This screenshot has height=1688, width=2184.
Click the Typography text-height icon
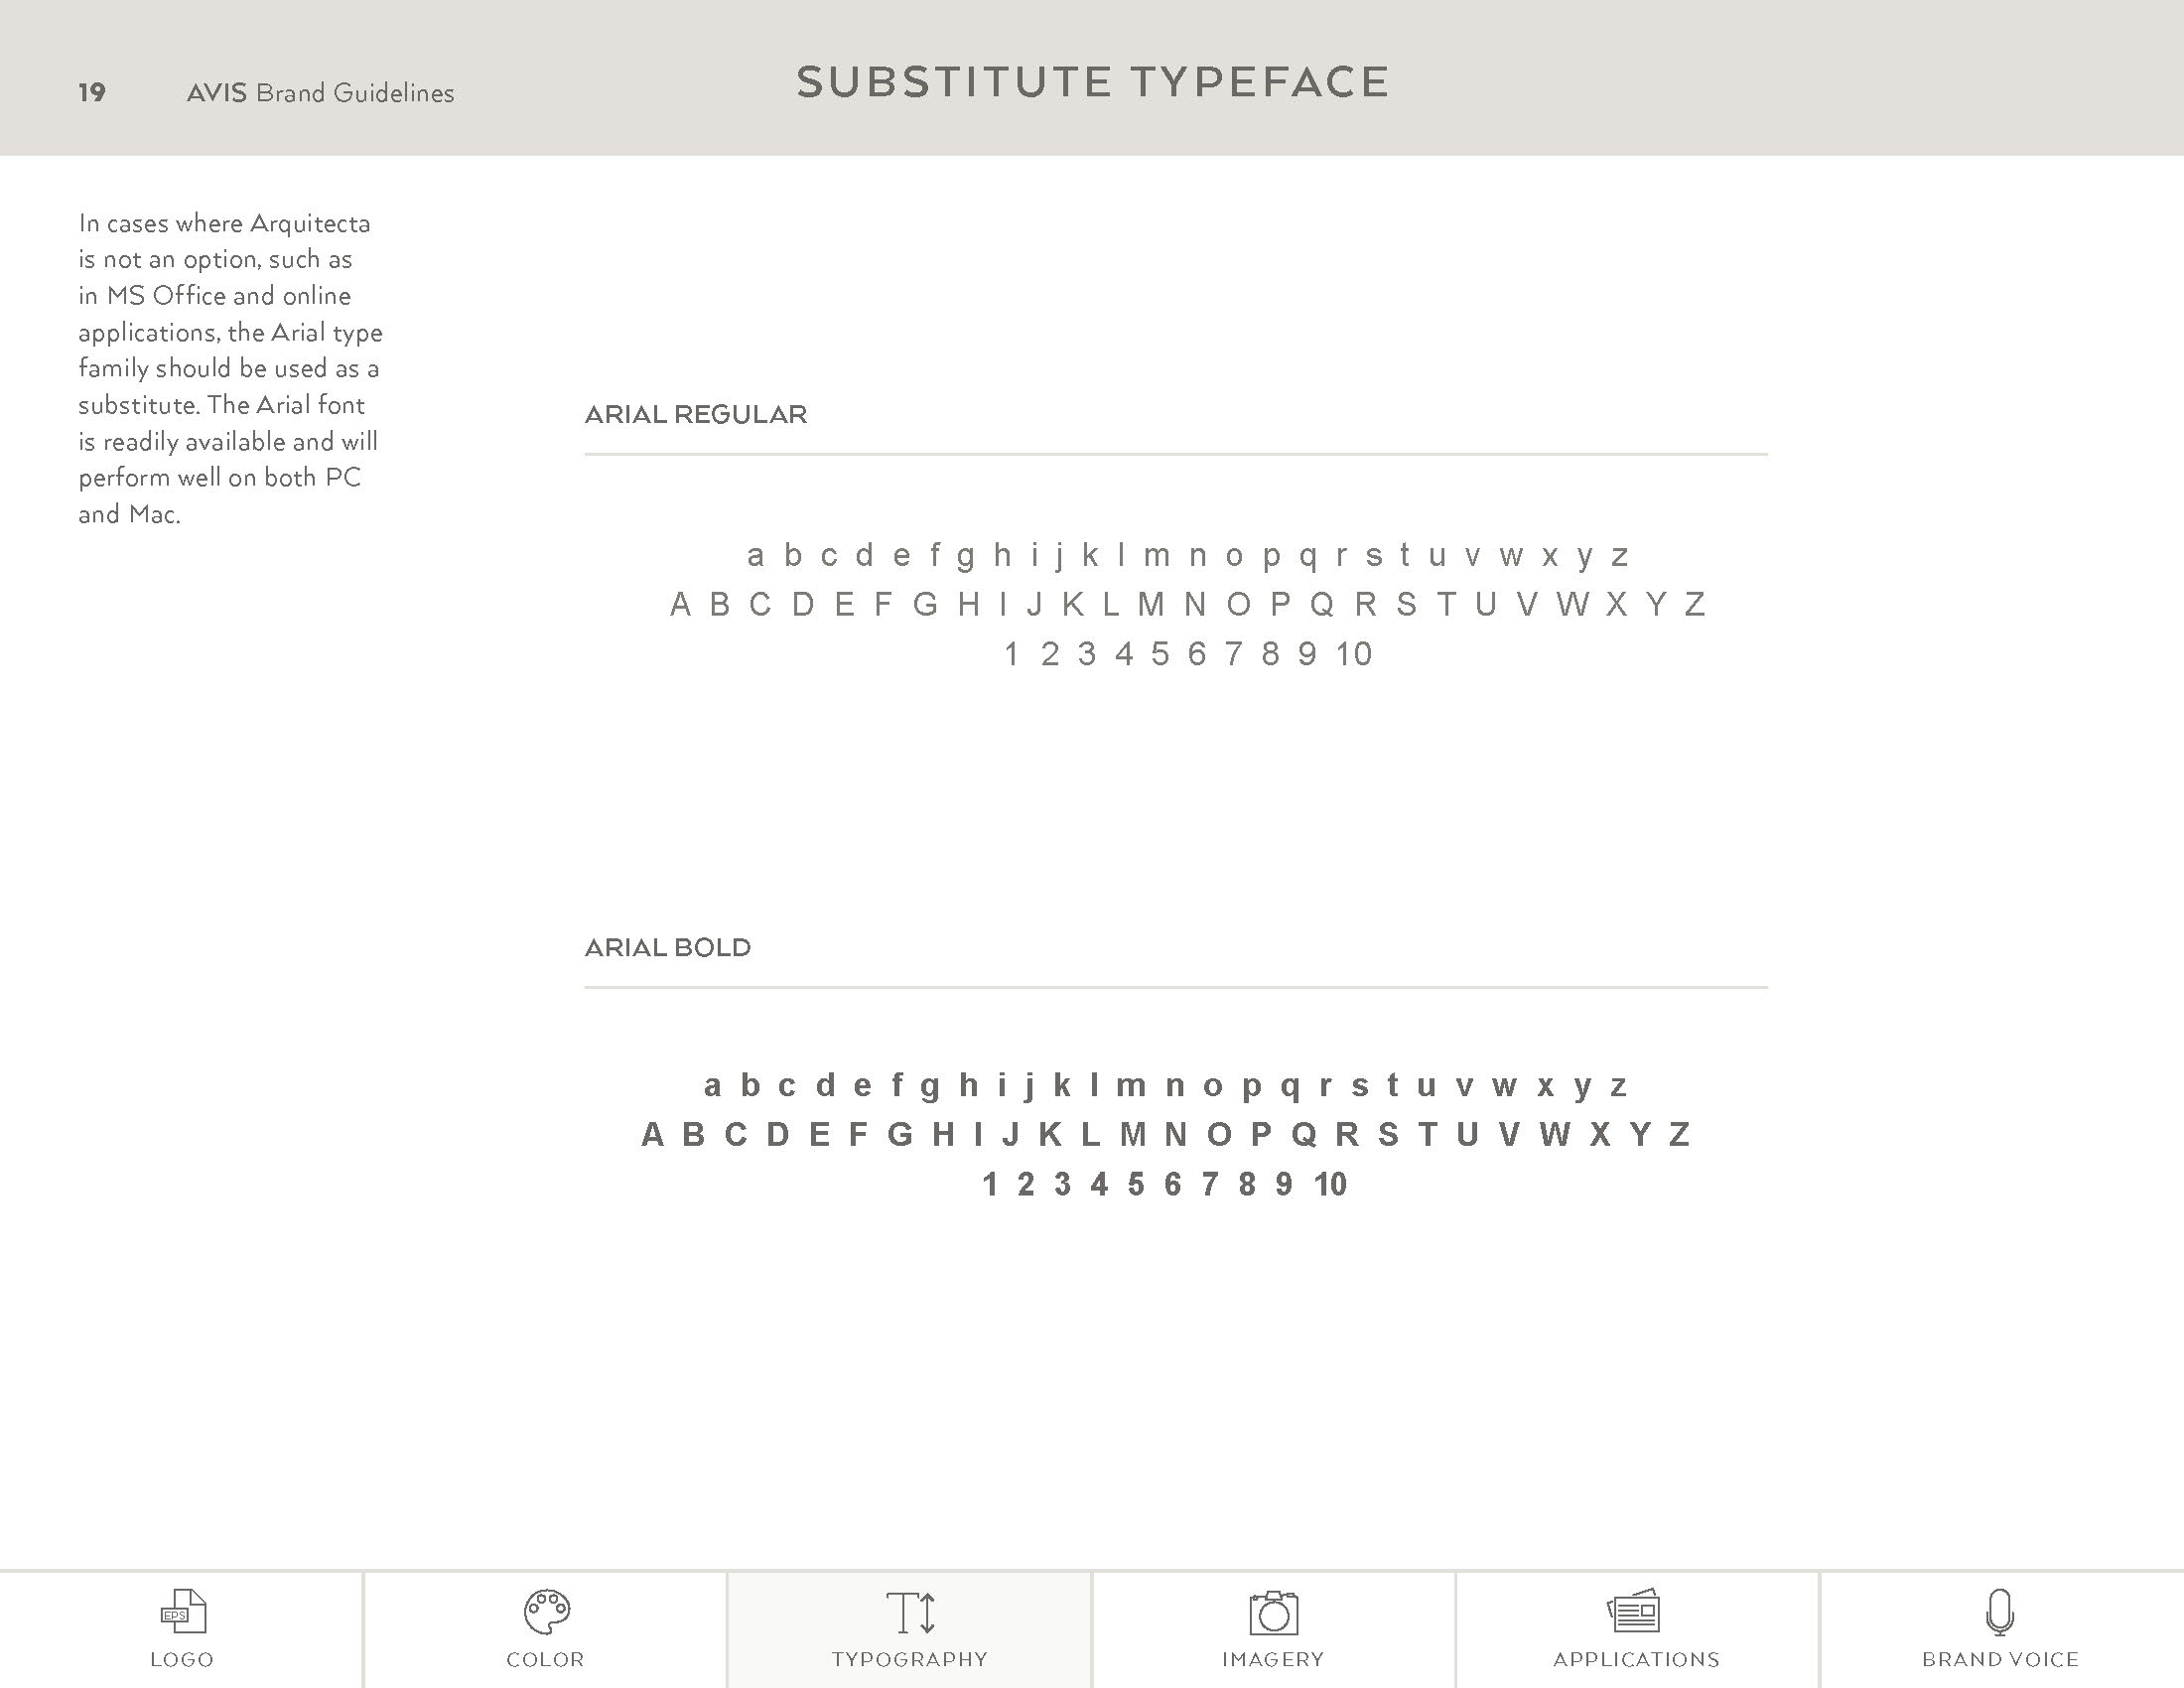coord(911,1612)
